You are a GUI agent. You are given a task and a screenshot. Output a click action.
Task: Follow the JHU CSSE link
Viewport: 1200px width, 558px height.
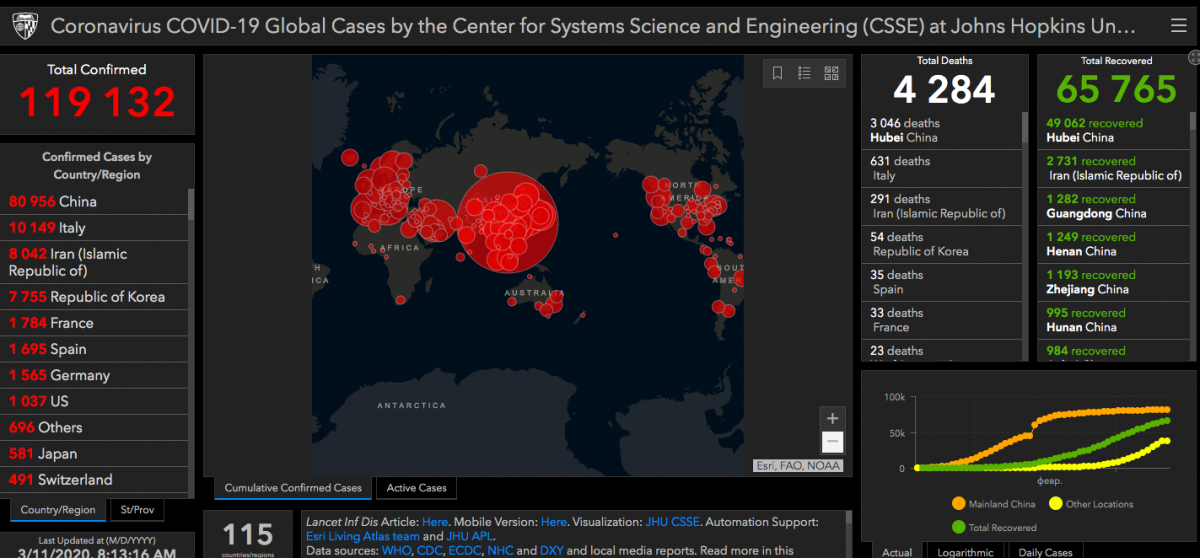coord(671,522)
